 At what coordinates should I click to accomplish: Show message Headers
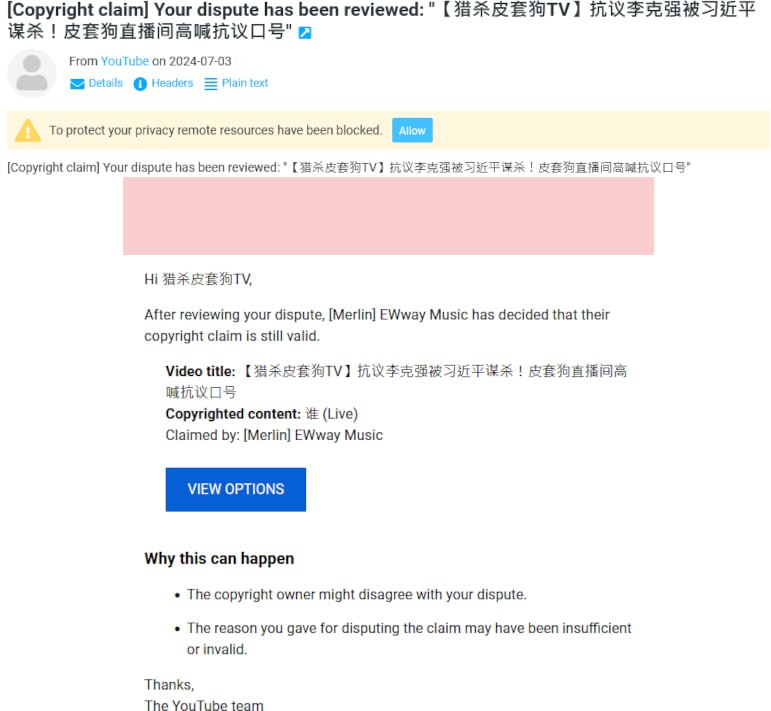coord(172,83)
